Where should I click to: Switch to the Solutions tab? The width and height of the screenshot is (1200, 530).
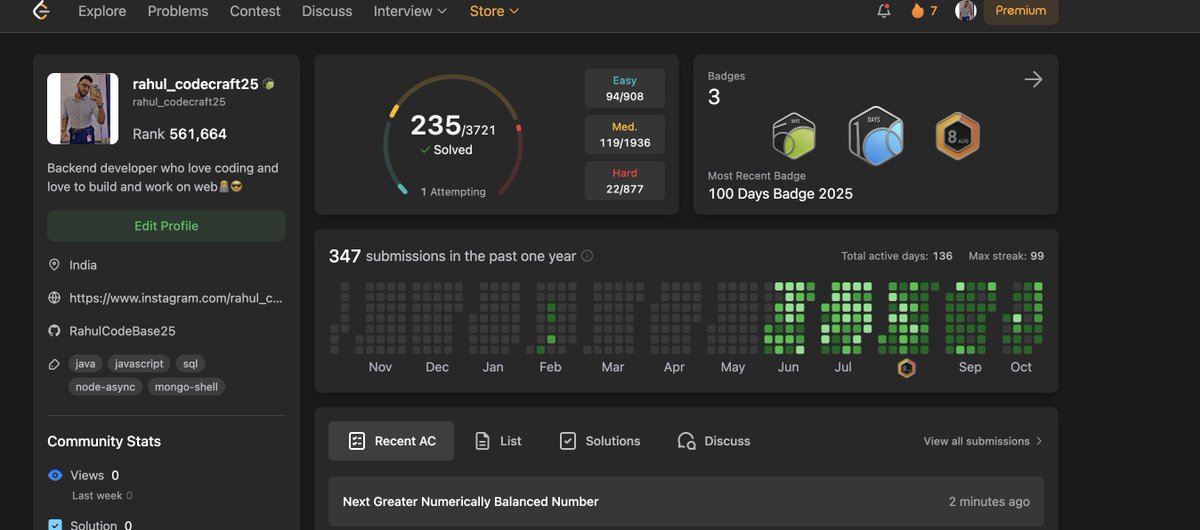coord(600,441)
